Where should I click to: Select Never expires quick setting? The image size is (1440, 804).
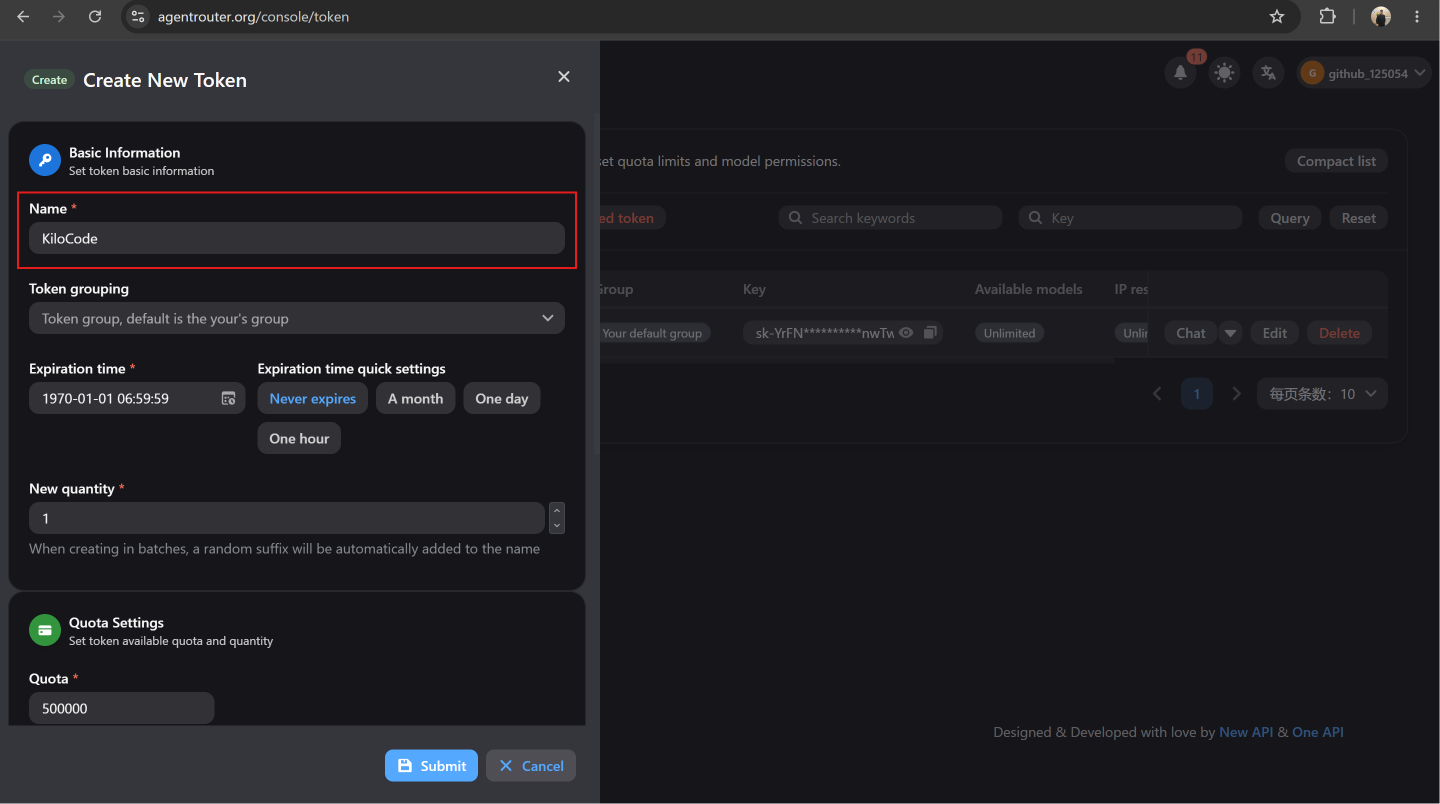tap(313, 398)
